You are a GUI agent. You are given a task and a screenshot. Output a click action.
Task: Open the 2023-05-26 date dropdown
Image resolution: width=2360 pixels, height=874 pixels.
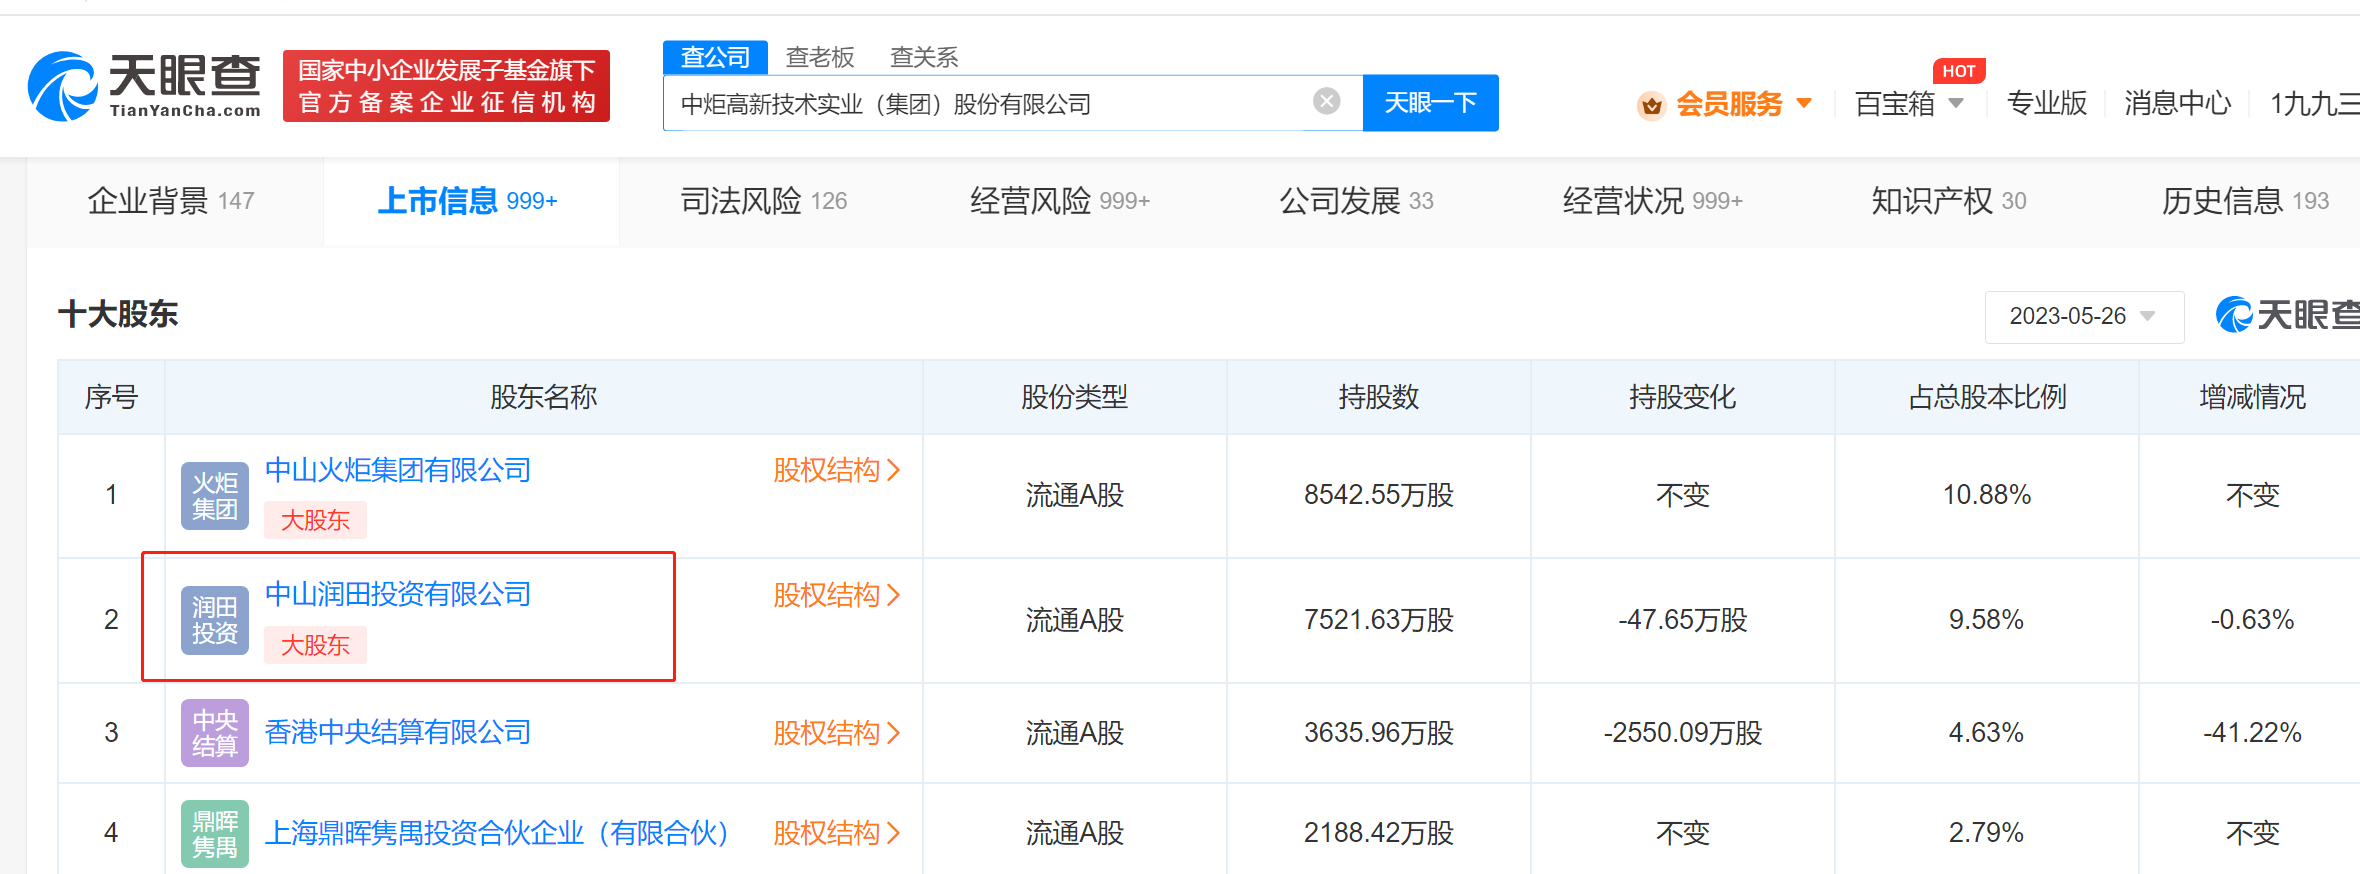(x=2084, y=317)
